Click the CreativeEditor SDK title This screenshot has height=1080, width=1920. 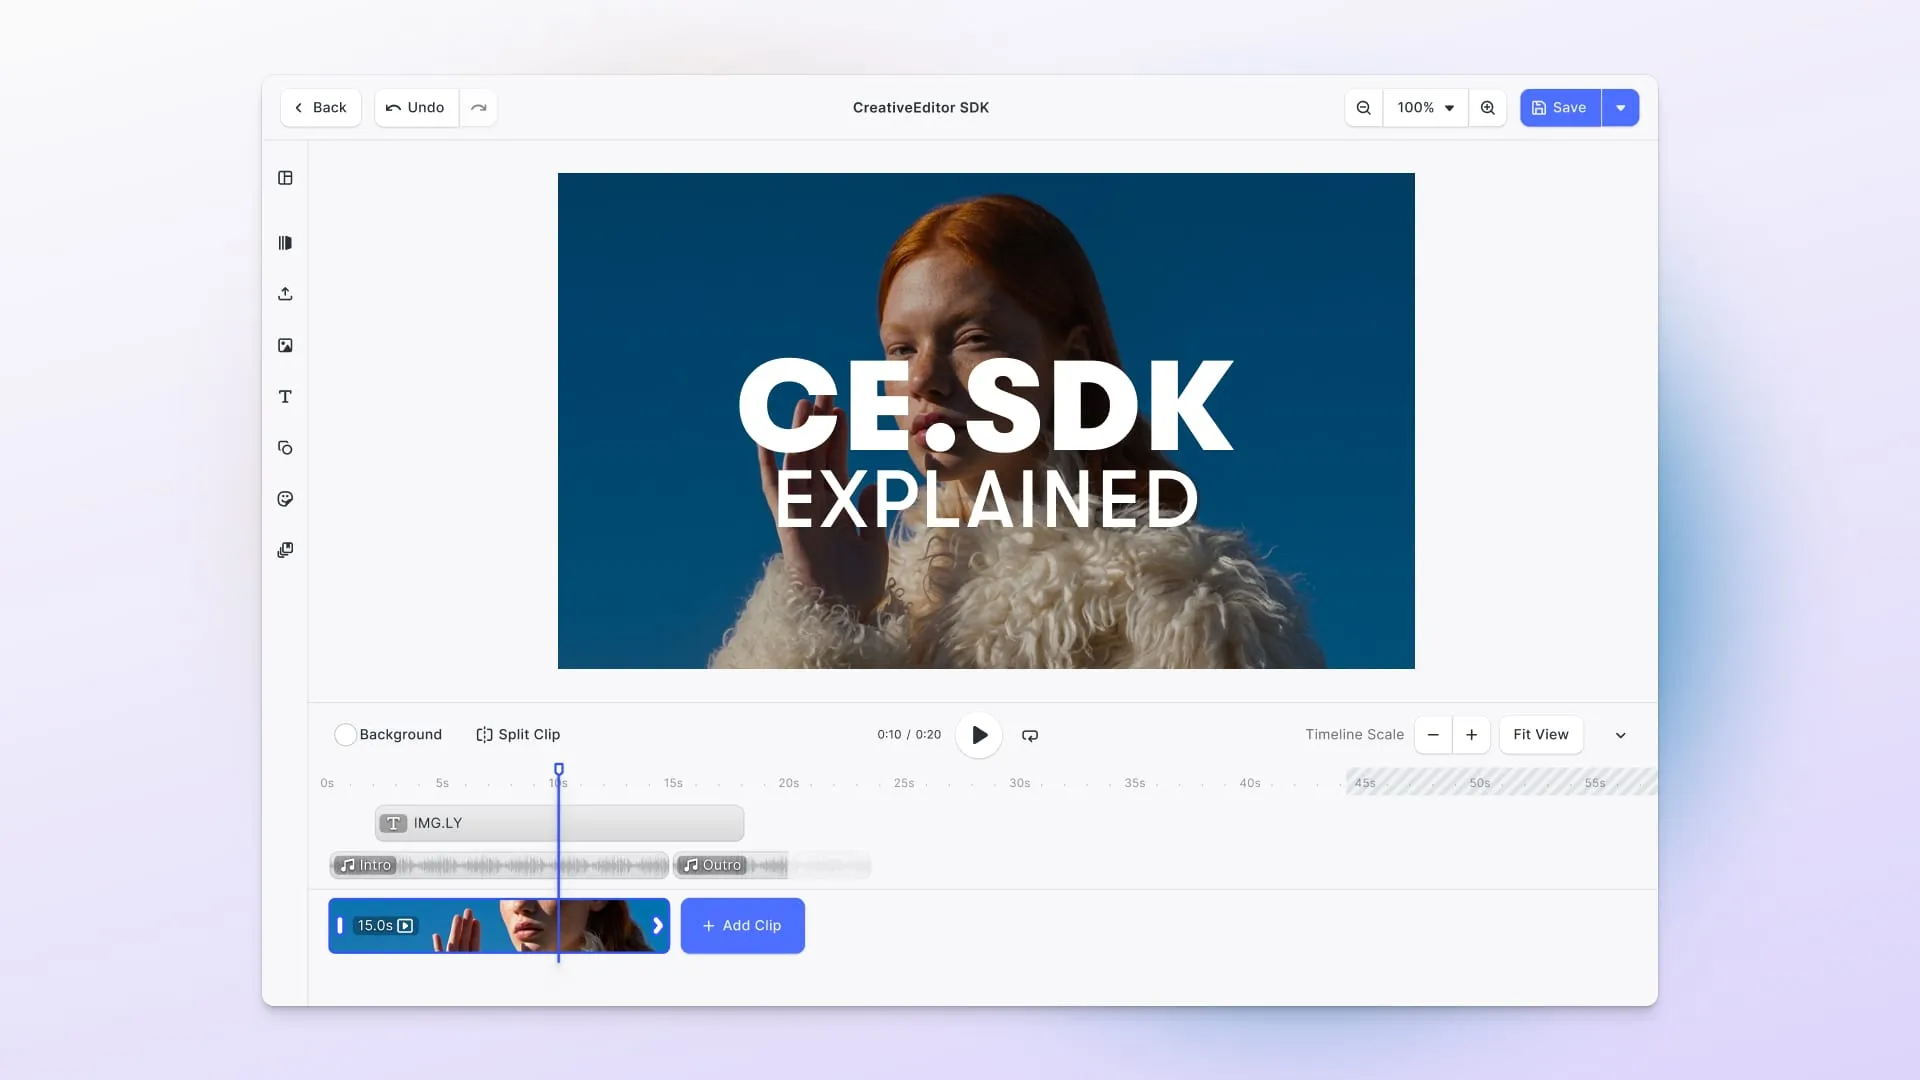921,108
